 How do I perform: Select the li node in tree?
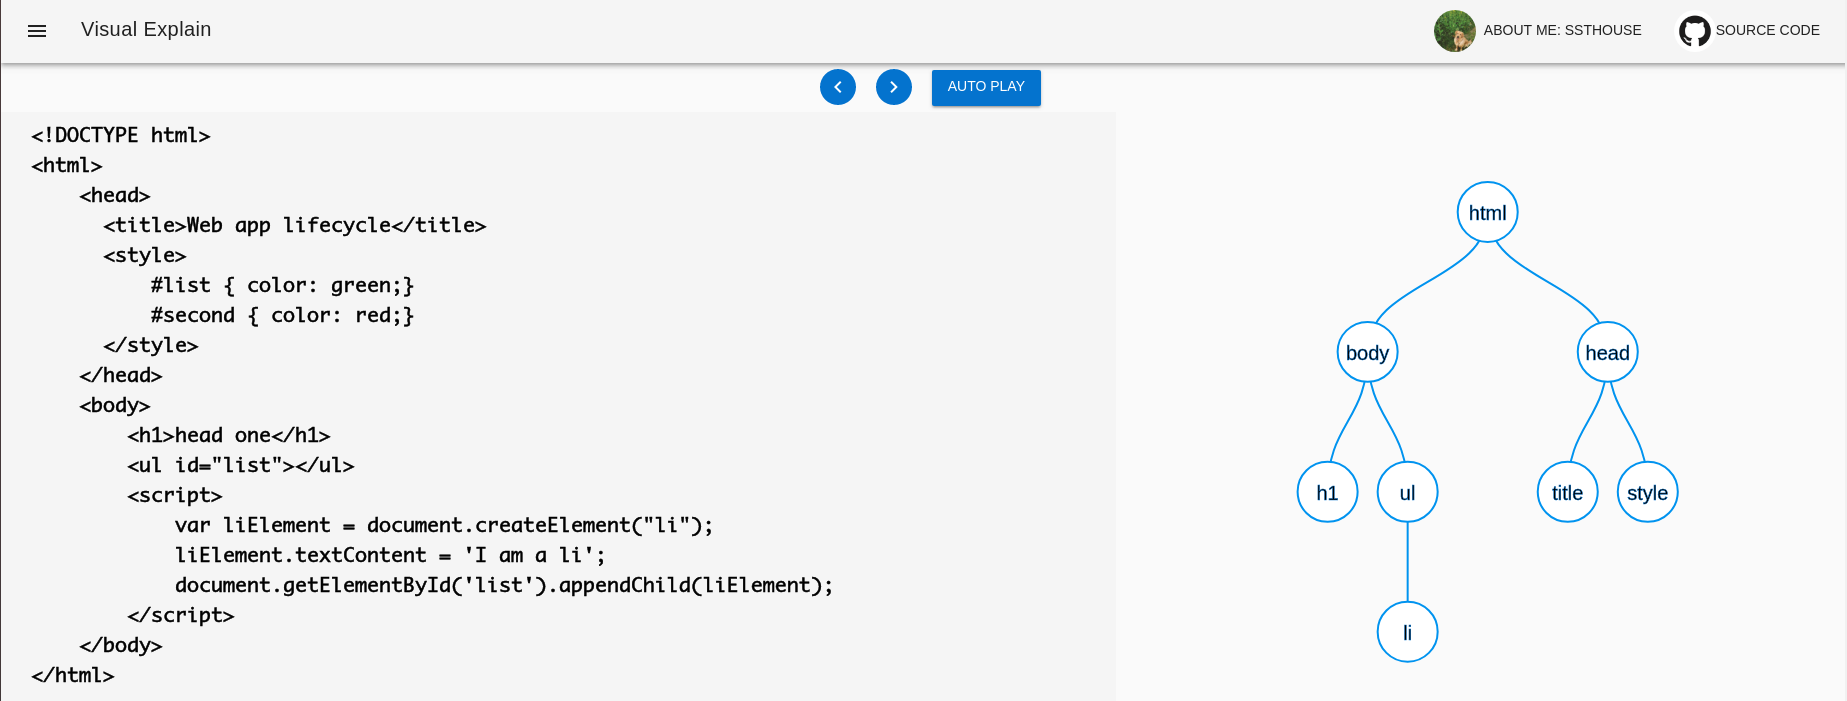(x=1407, y=632)
